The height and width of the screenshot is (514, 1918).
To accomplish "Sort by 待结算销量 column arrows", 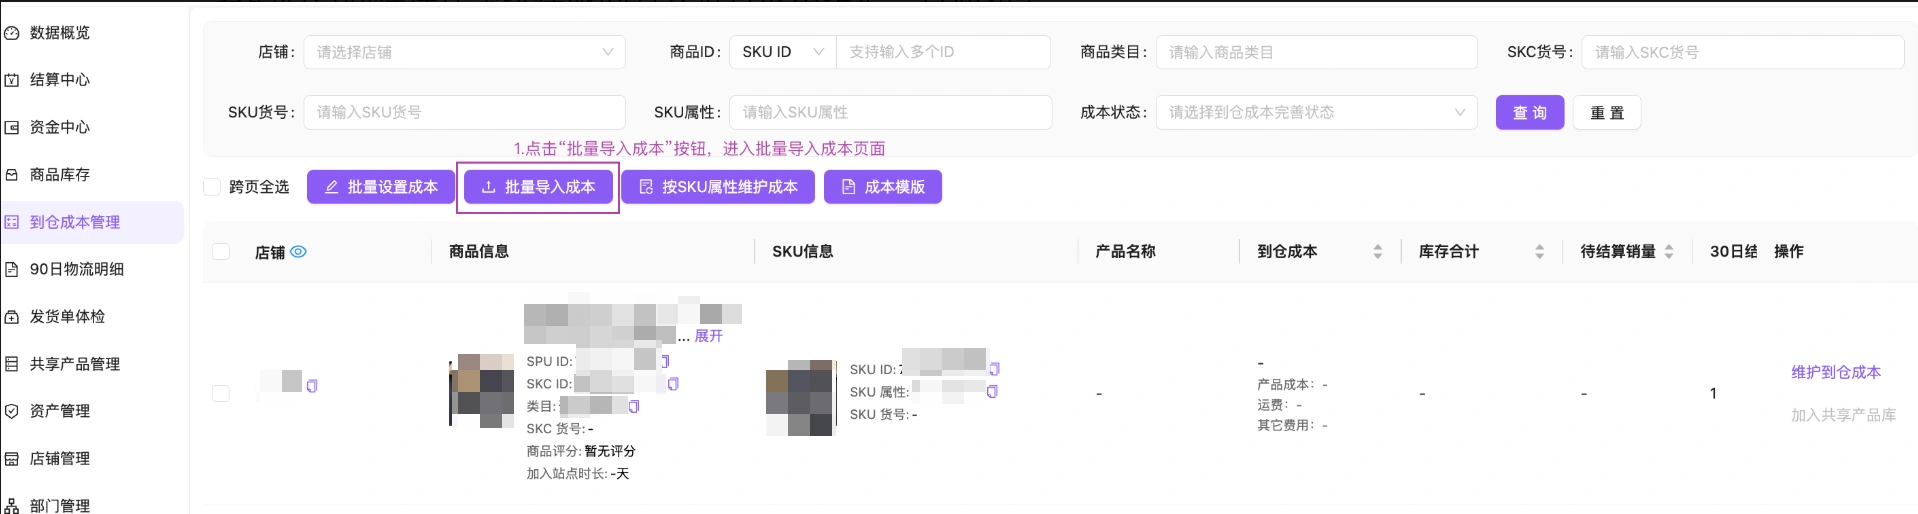I will click(x=1668, y=252).
